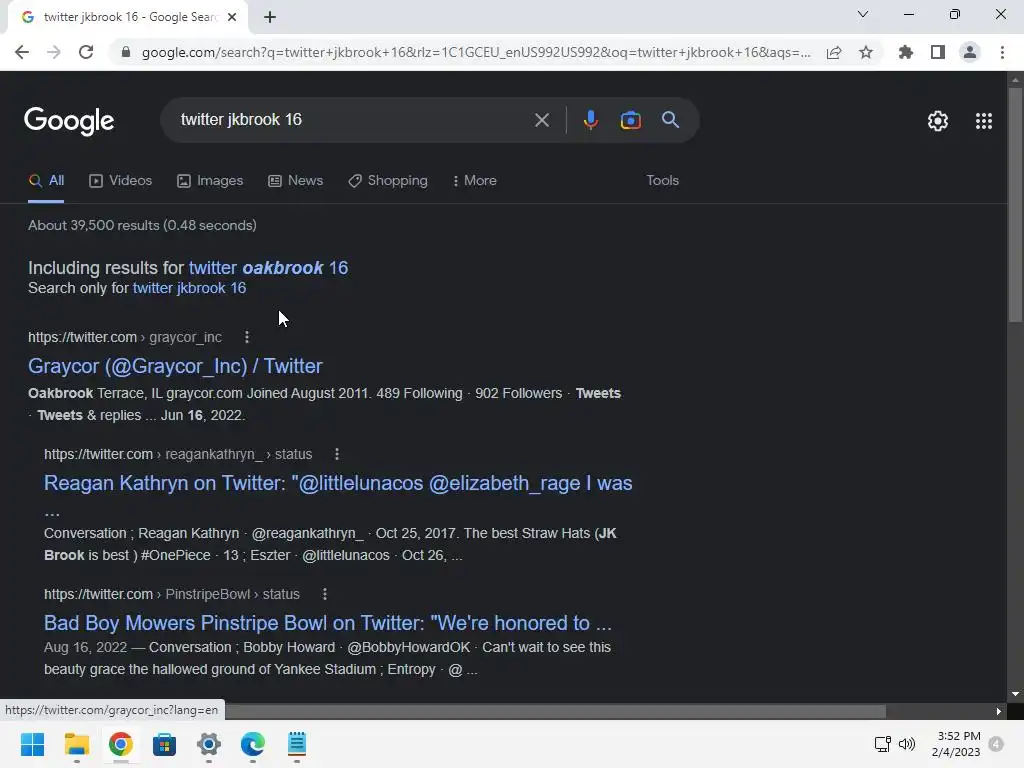This screenshot has height=768, width=1024.
Task: Open the clock showing 3:52 PM
Action: point(955,744)
